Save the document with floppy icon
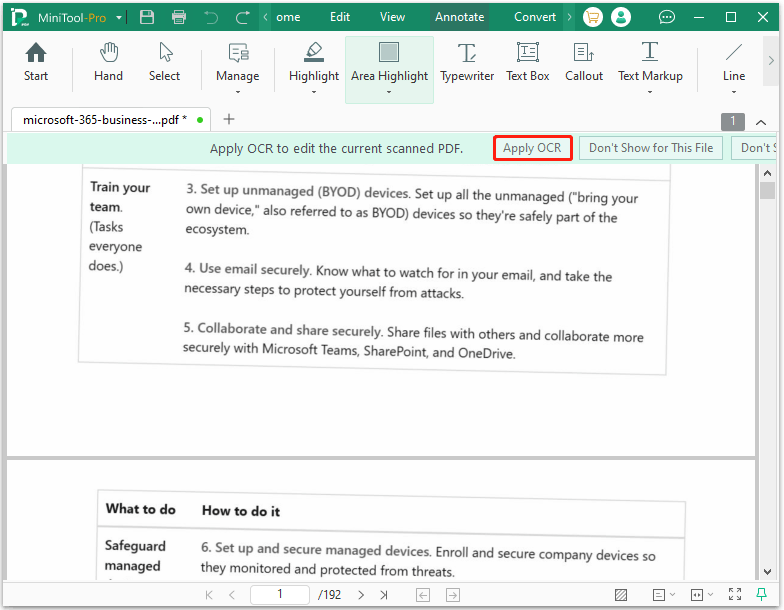The width and height of the screenshot is (784, 610). tap(147, 17)
